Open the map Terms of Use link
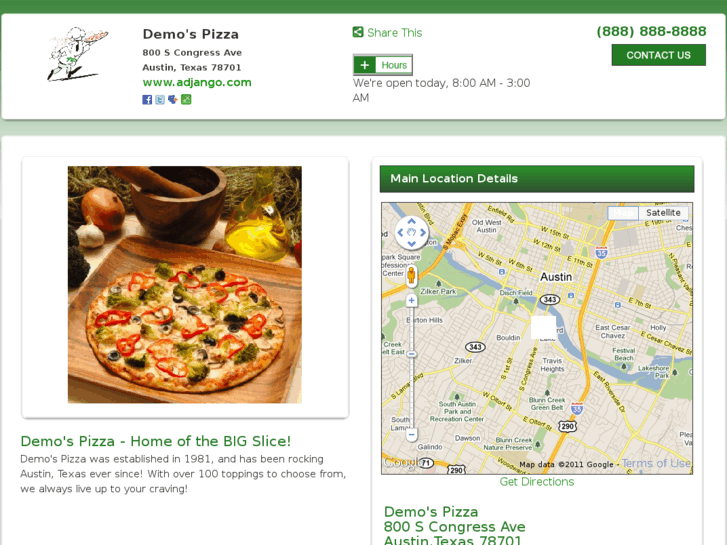Image resolution: width=727 pixels, height=545 pixels. 656,463
